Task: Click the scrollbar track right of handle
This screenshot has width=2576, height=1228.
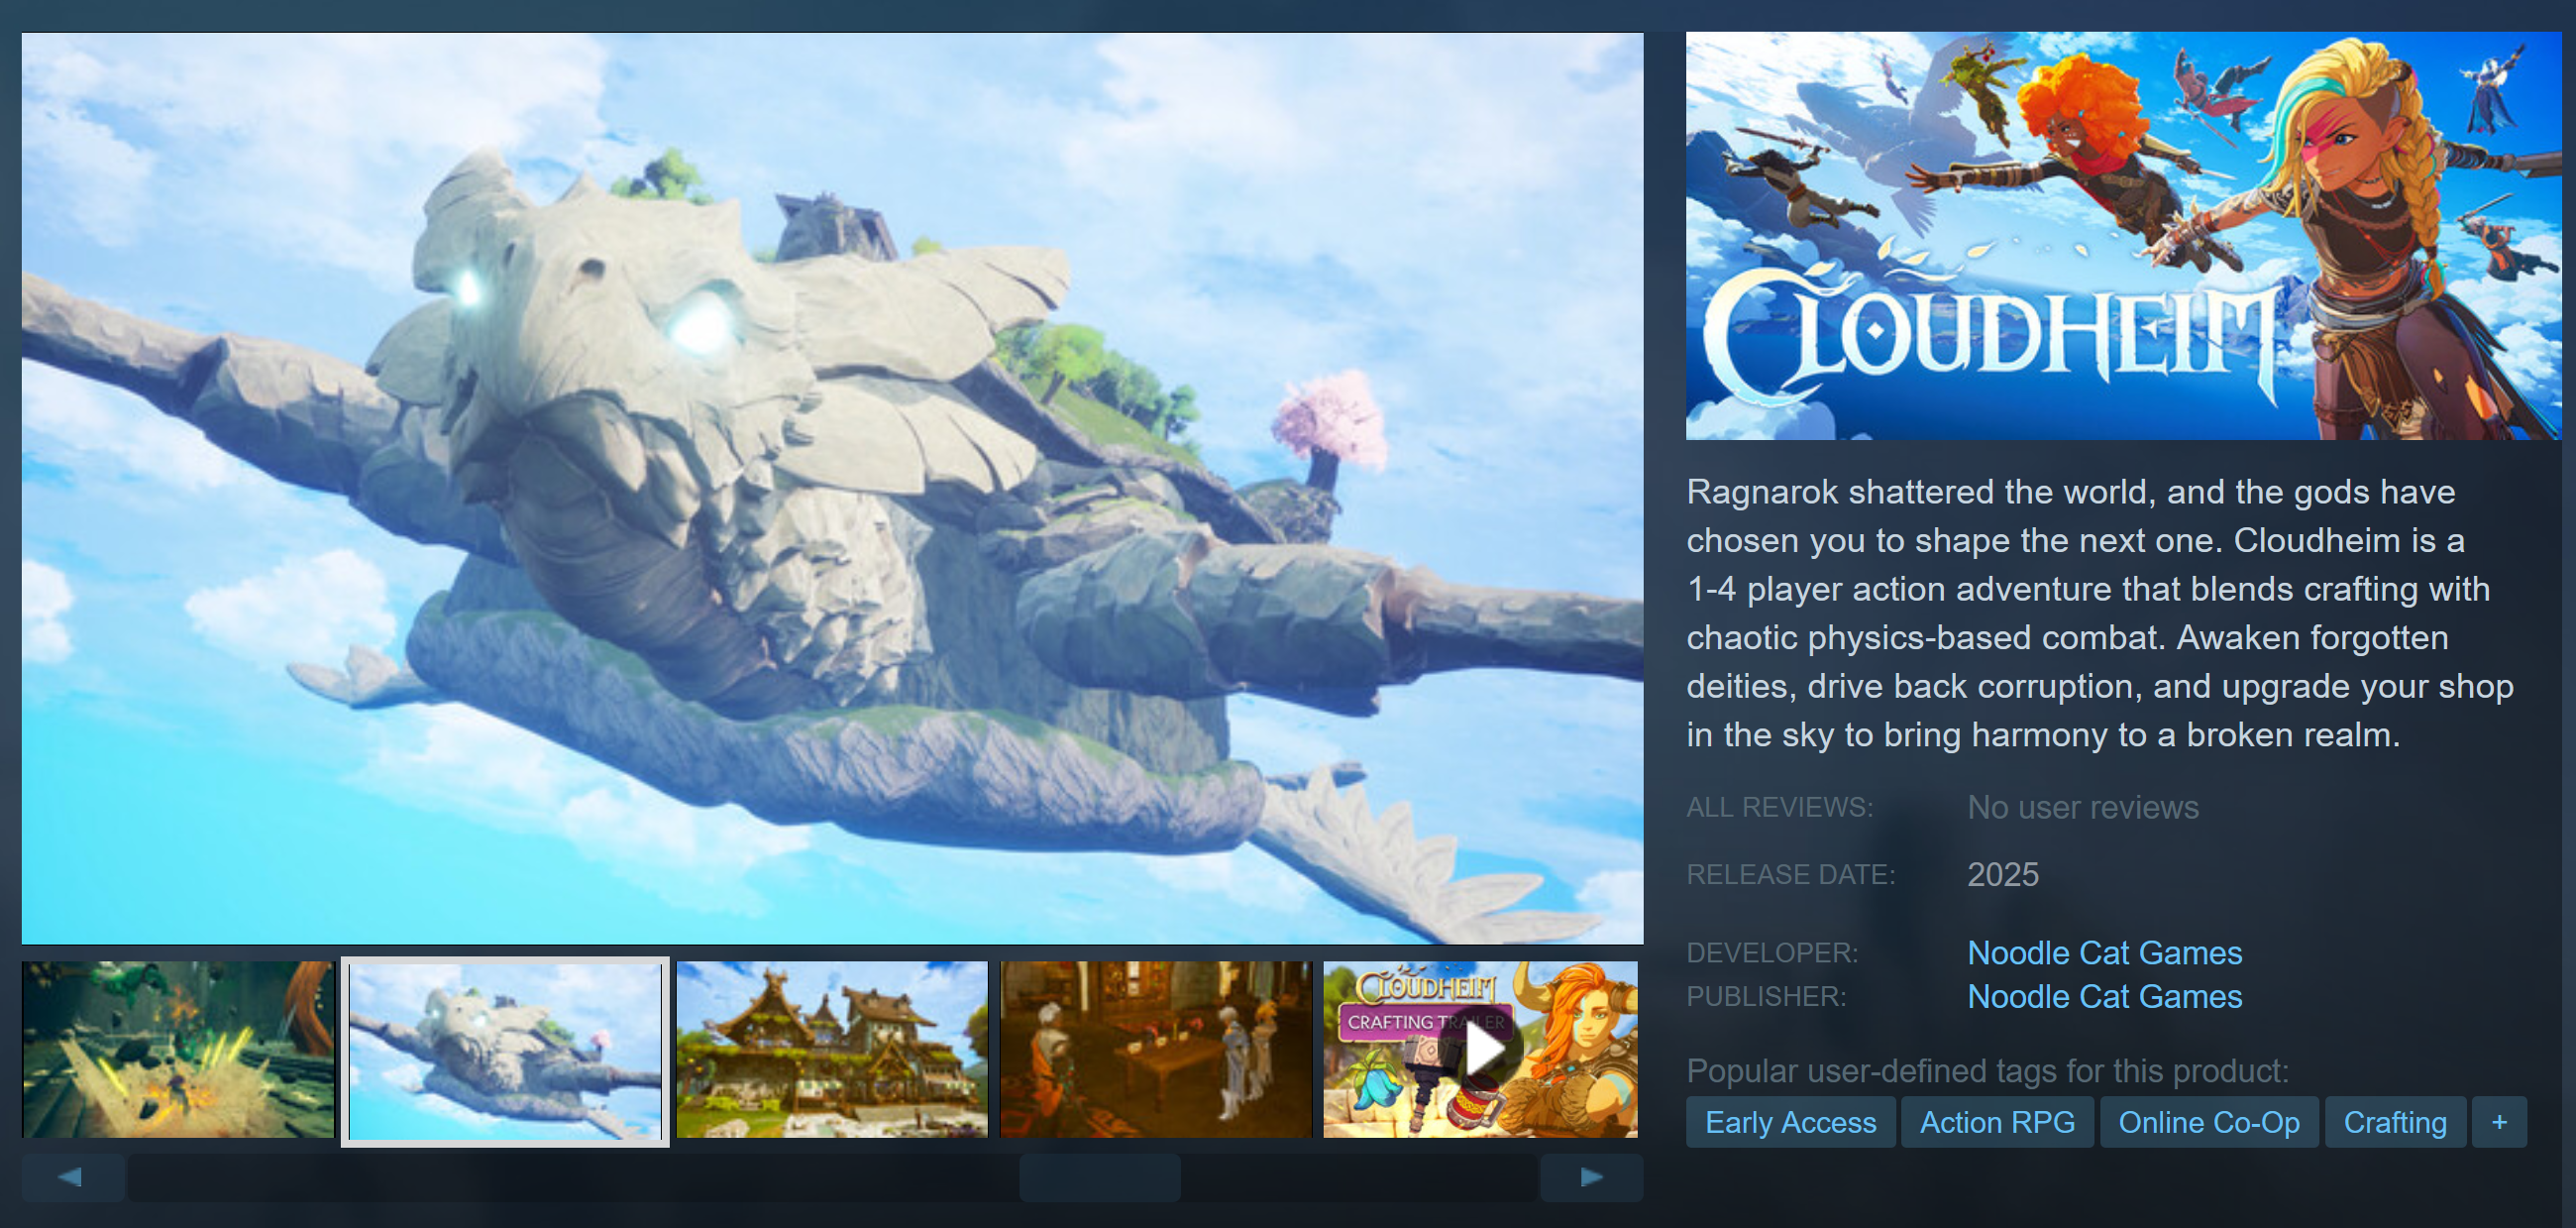Action: pyautogui.click(x=1360, y=1177)
